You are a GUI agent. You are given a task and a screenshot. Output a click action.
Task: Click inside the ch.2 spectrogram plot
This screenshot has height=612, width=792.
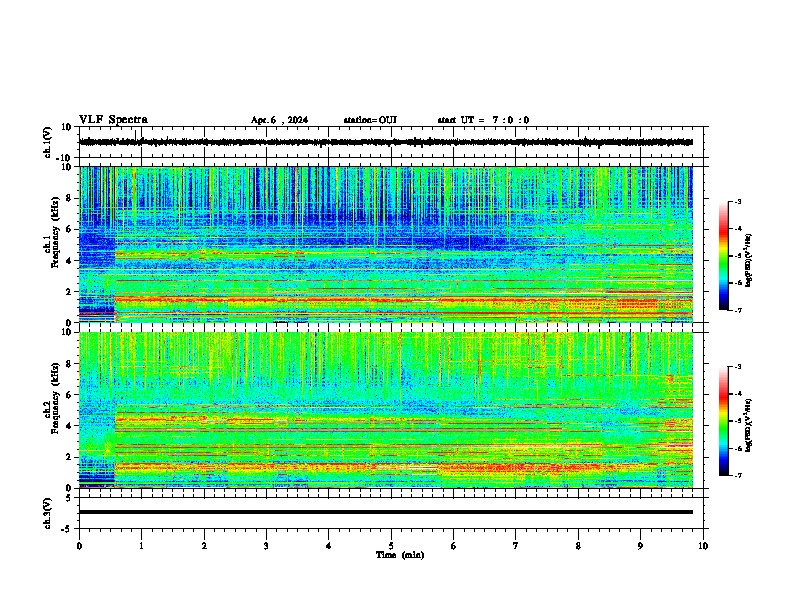386,410
